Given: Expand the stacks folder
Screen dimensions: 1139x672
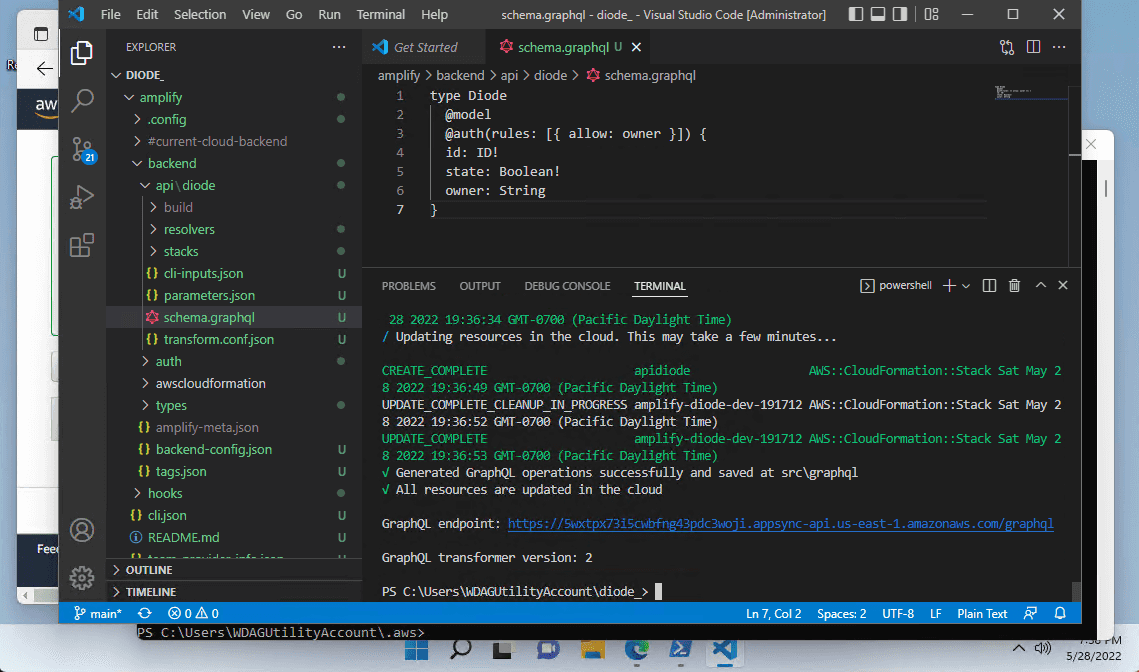Looking at the screenshot, I should (x=234, y=251).
